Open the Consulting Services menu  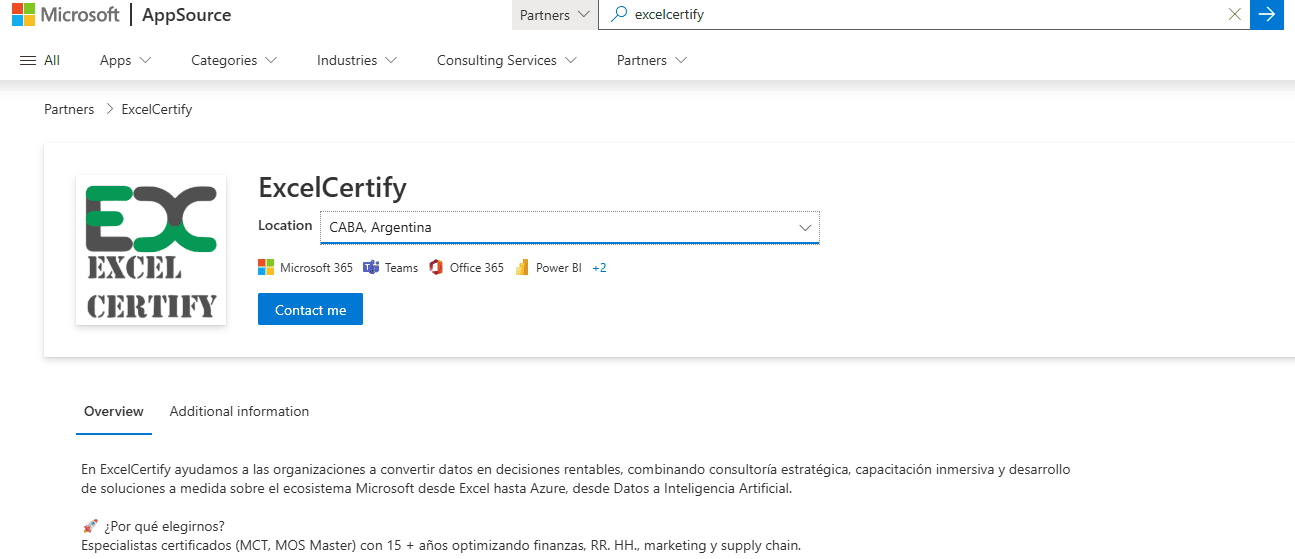click(x=507, y=60)
